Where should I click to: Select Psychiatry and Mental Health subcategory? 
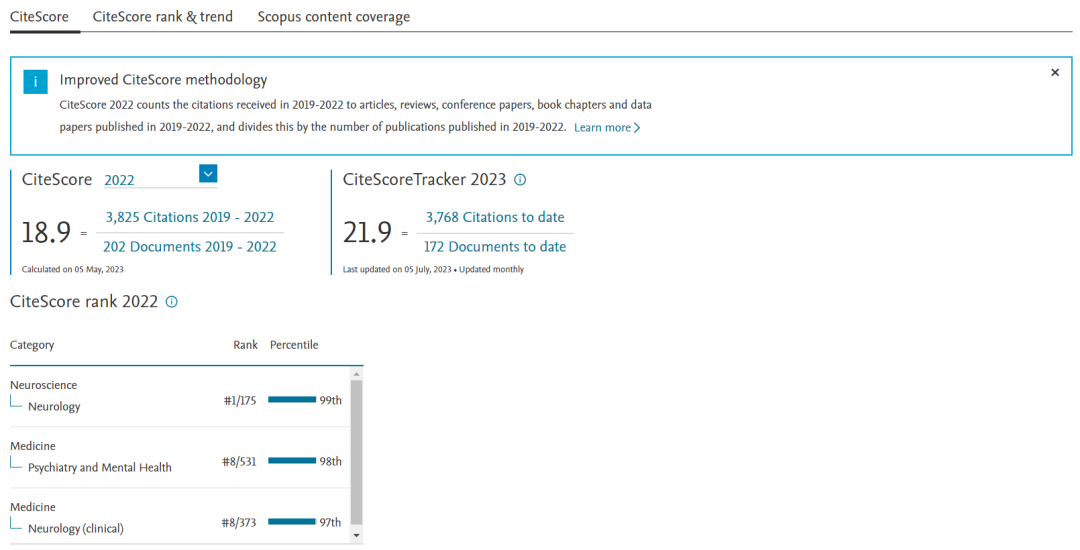100,467
